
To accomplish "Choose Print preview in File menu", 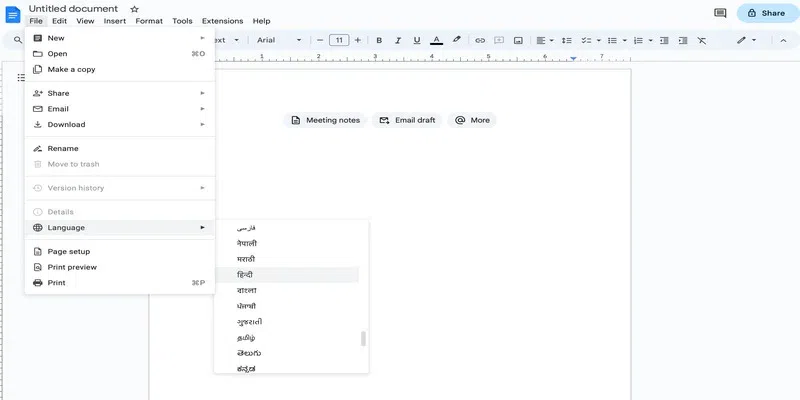I will pos(119,267).
